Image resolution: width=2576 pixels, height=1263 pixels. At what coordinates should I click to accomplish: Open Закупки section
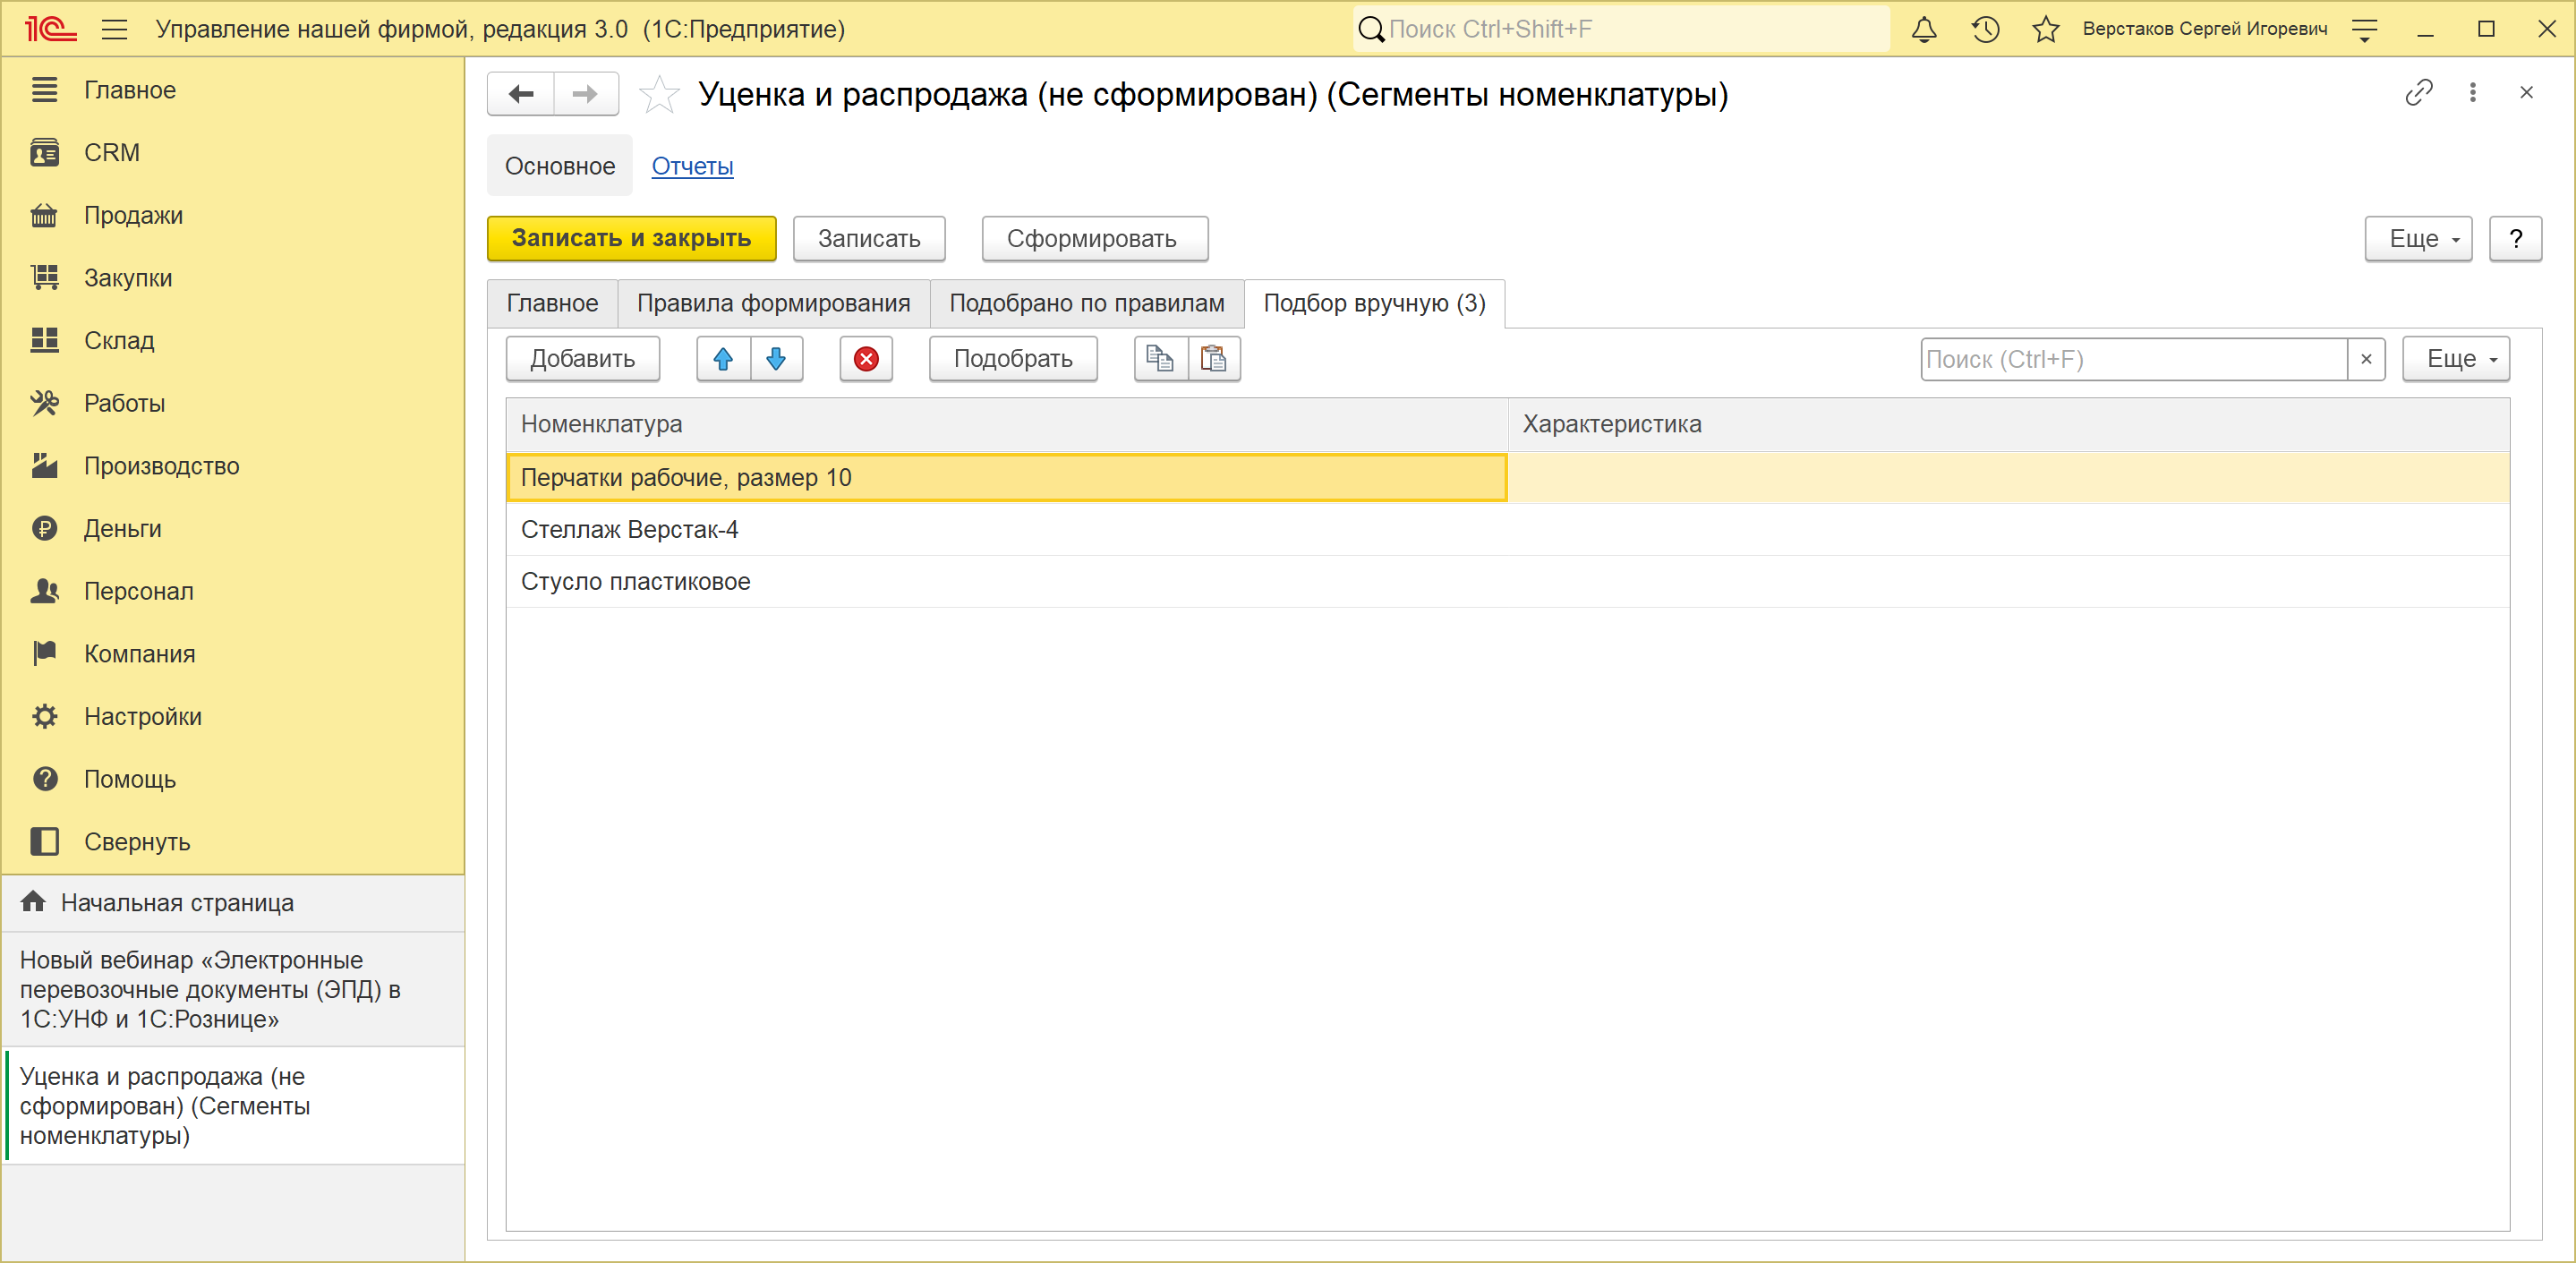(x=128, y=278)
